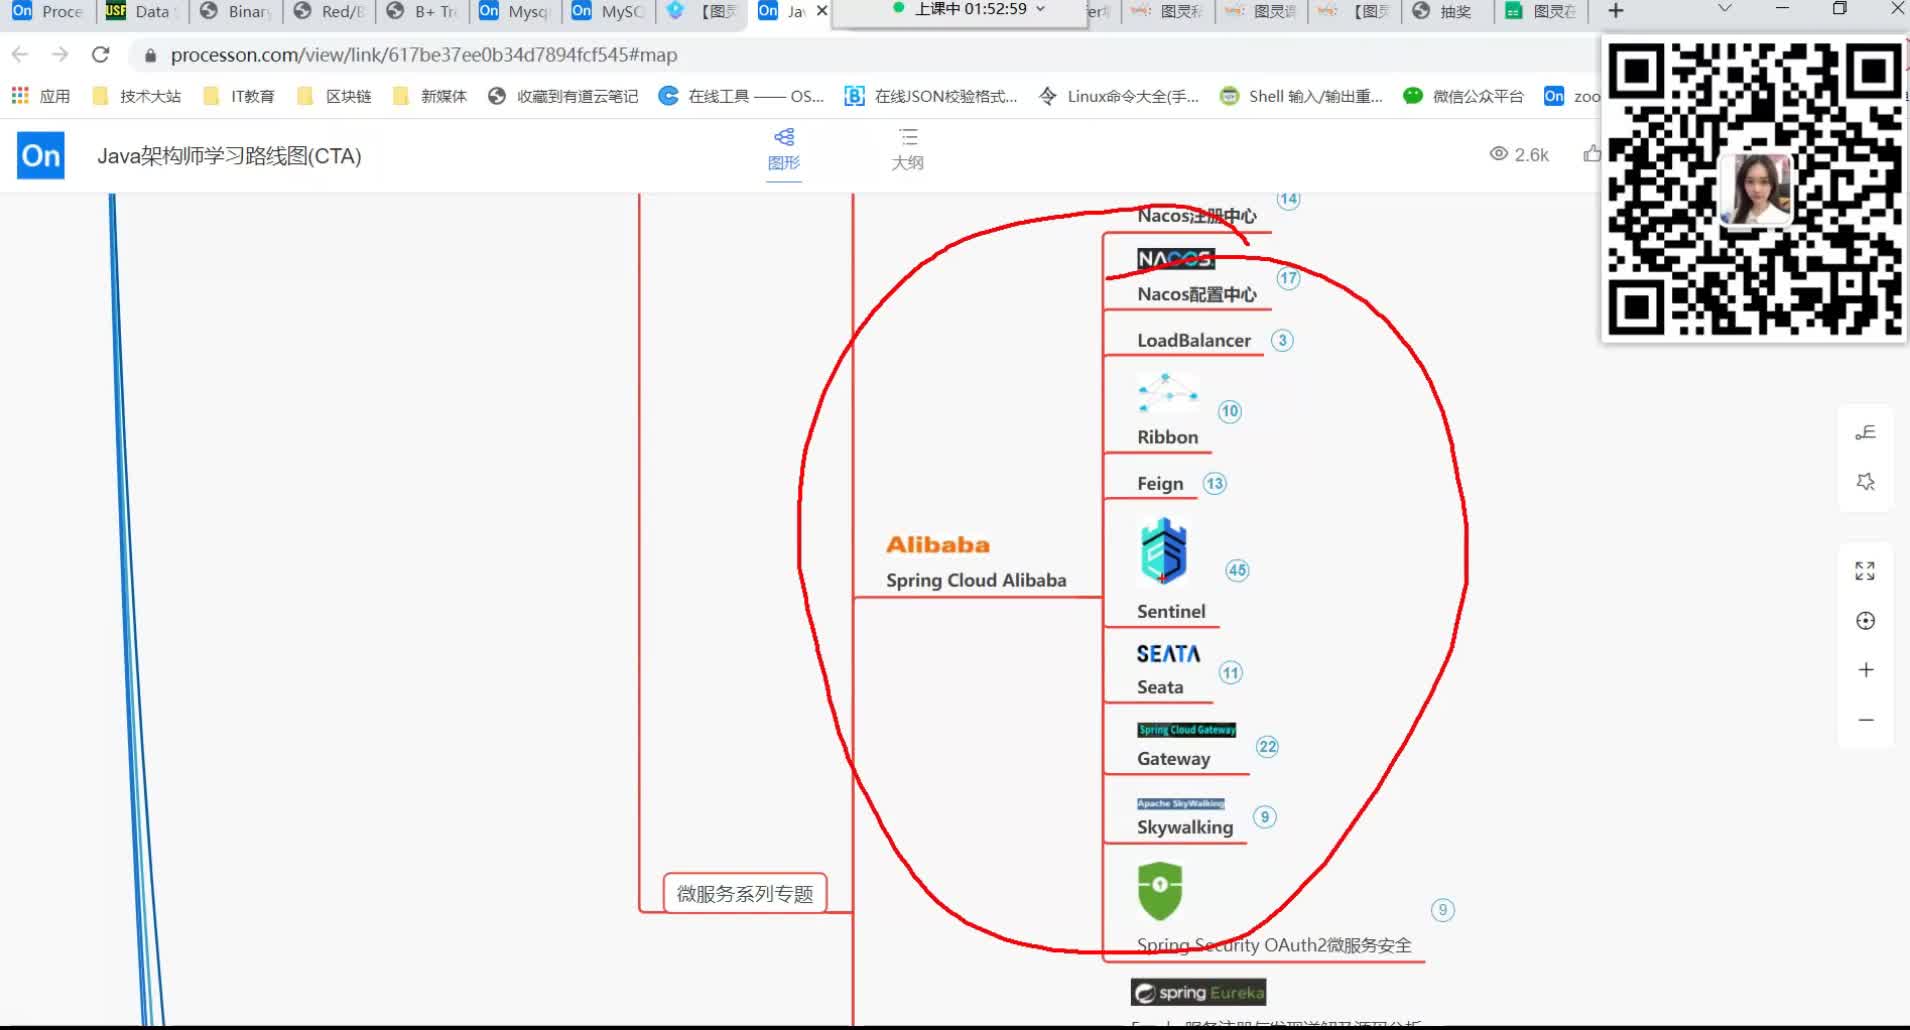
Task: Expand Spring Security OAuth2 badge 9
Action: coord(1442,910)
